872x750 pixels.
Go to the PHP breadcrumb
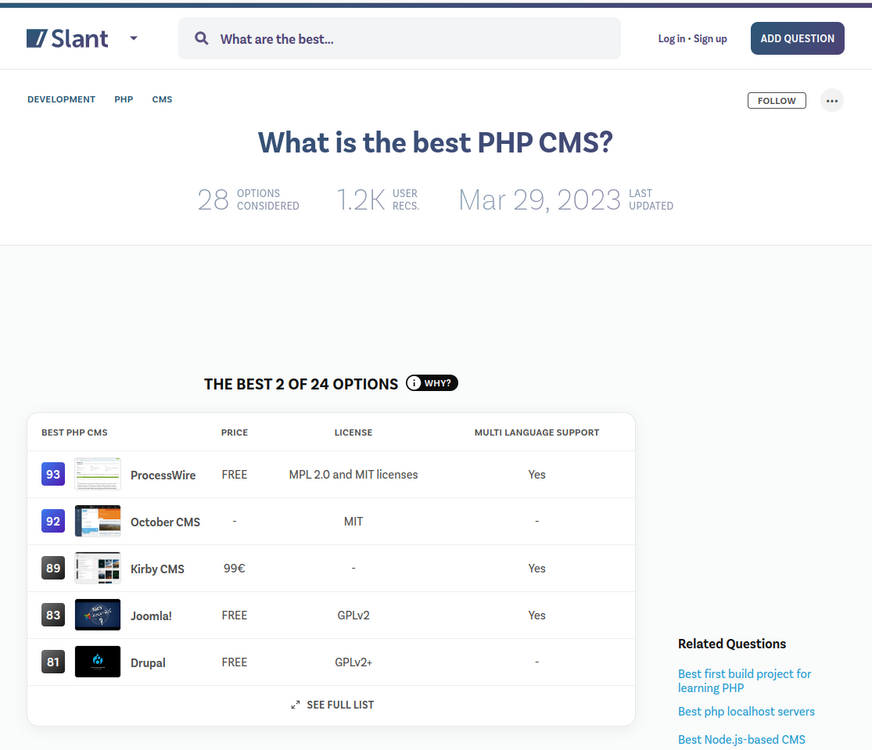click(x=123, y=100)
